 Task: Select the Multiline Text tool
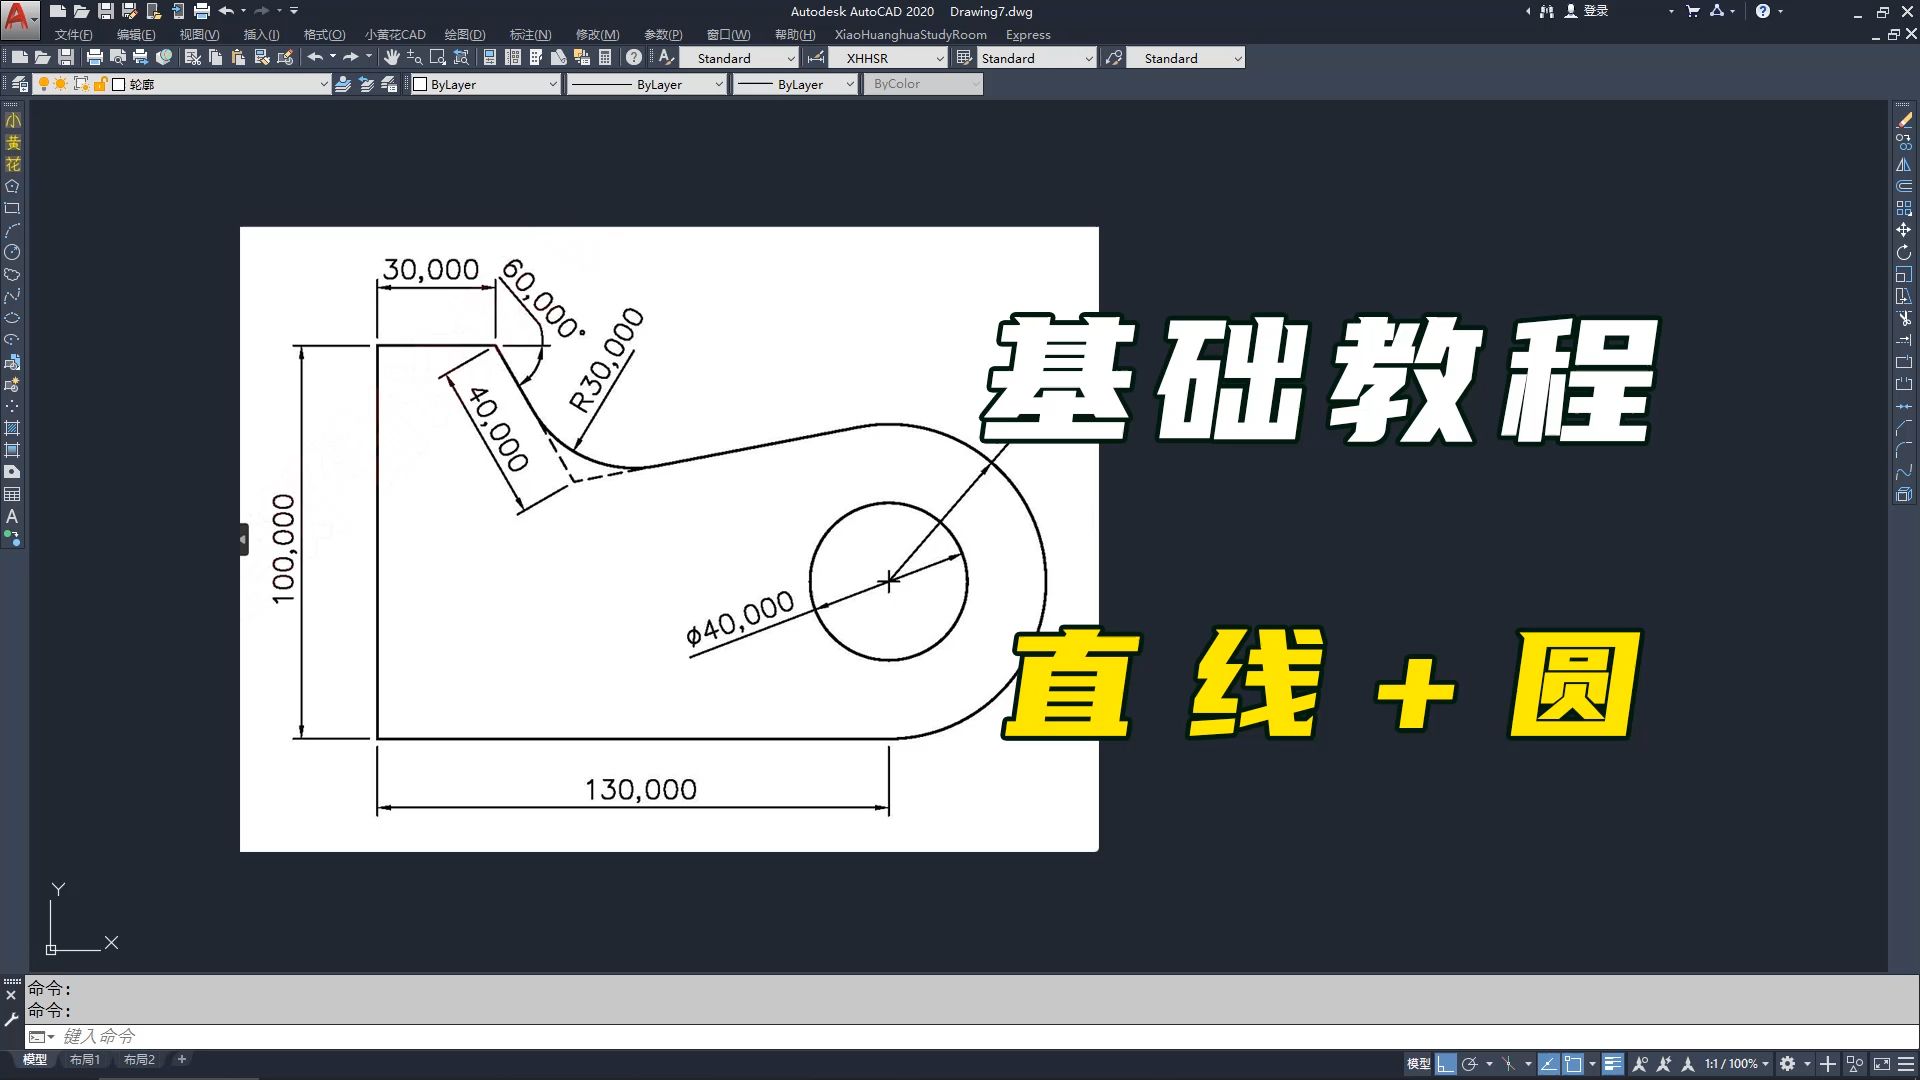coord(13,518)
